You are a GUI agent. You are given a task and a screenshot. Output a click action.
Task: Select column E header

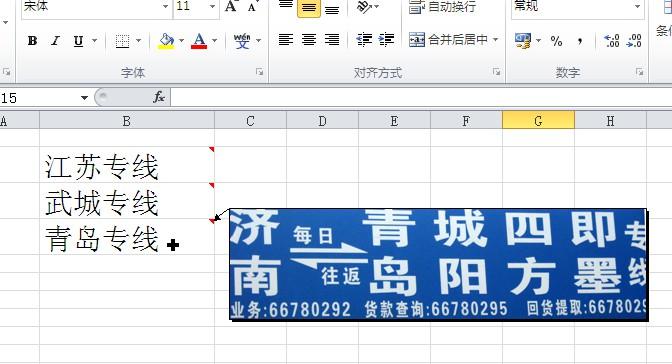tap(394, 121)
